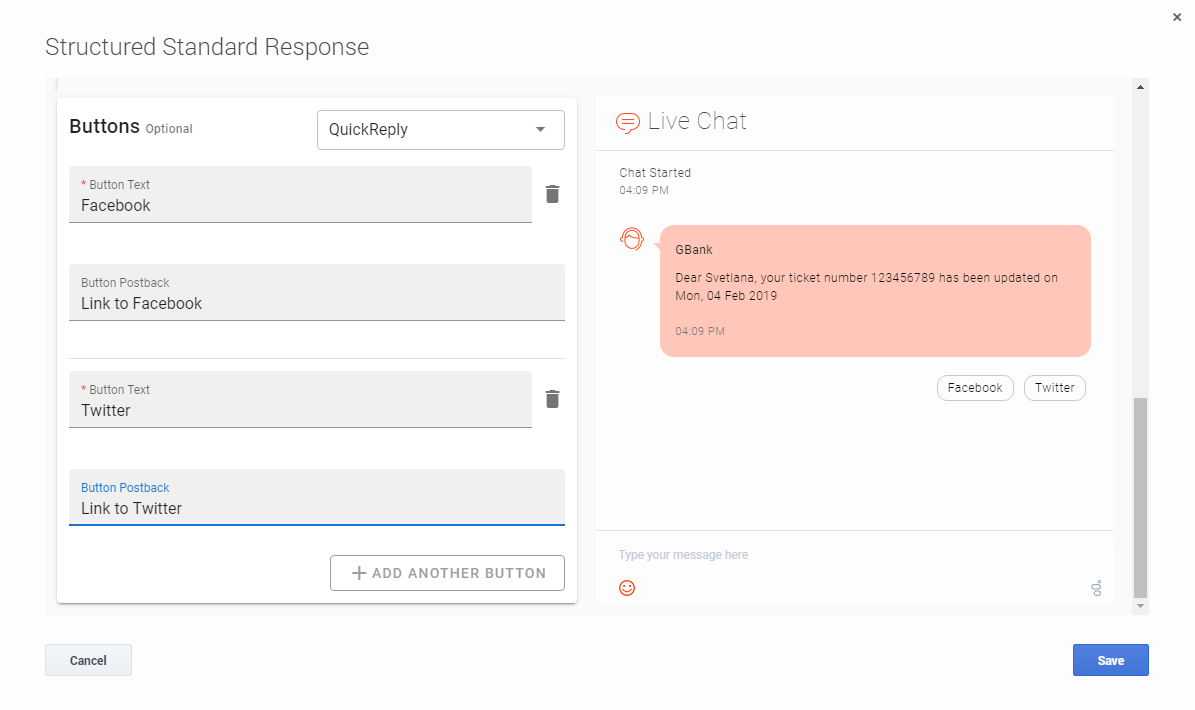Click the GBank agent avatar icon
Screen dimensions: 1195x710
point(632,239)
